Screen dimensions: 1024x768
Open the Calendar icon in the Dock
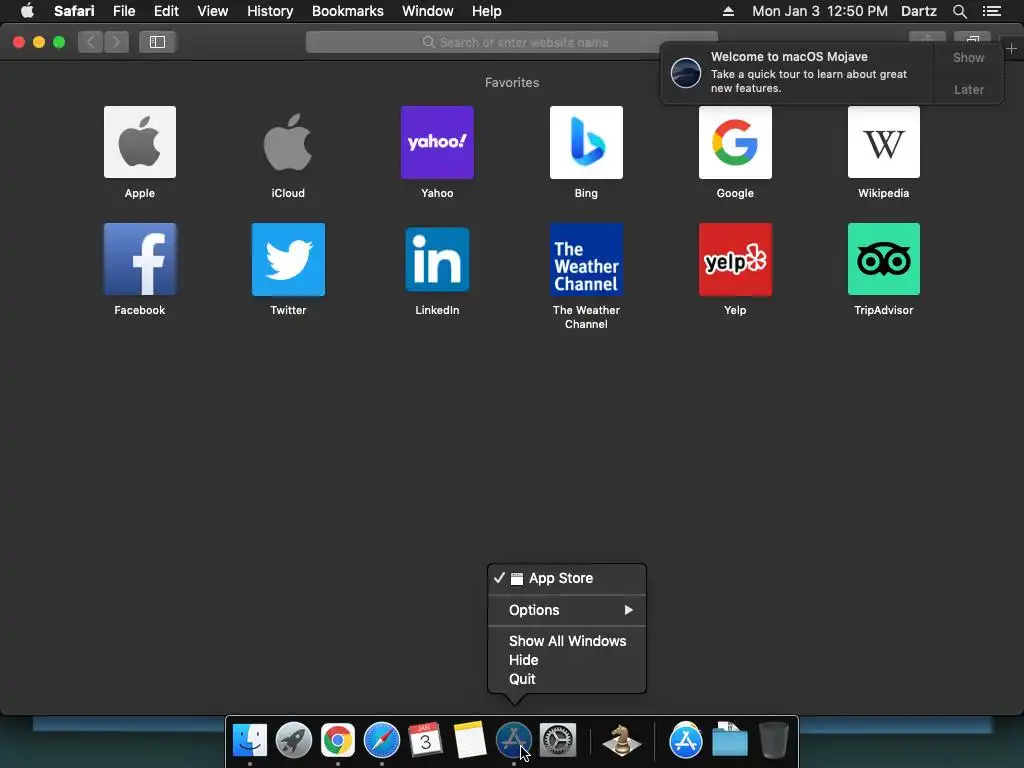click(425, 740)
